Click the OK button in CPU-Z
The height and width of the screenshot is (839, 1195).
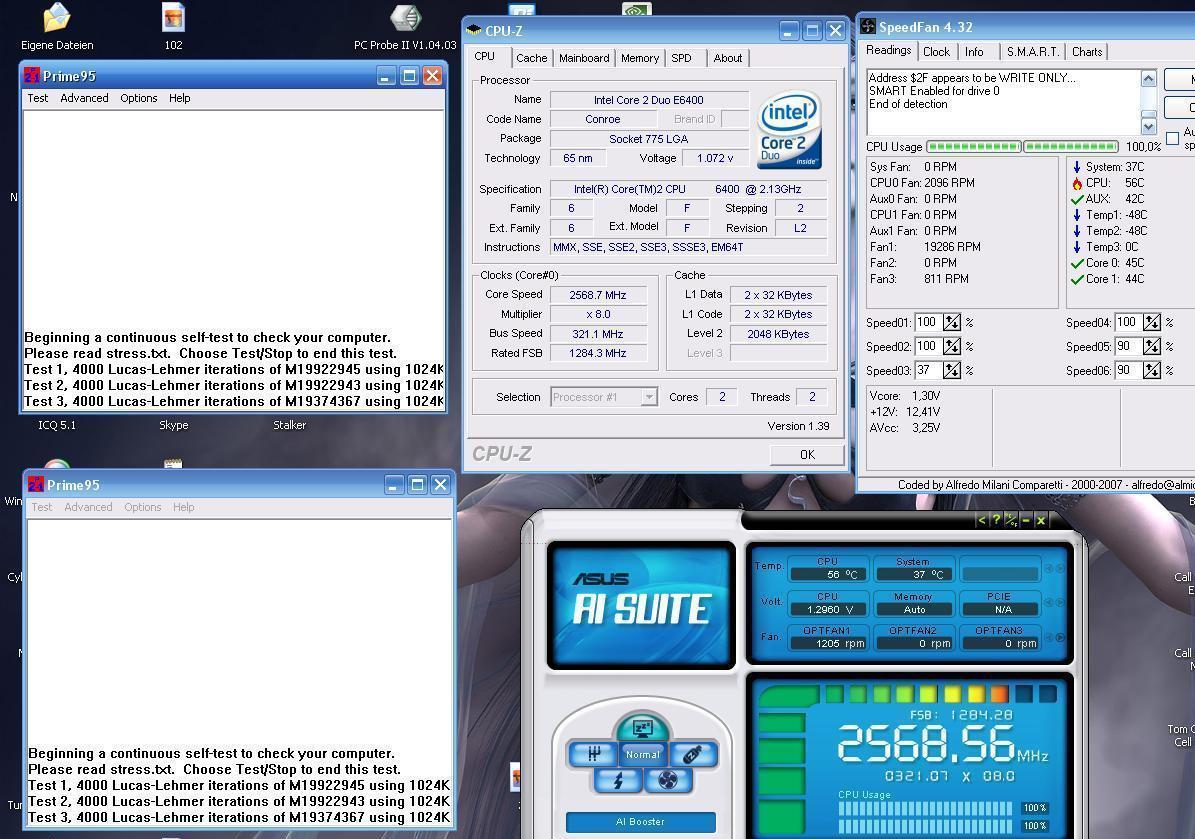coord(807,455)
